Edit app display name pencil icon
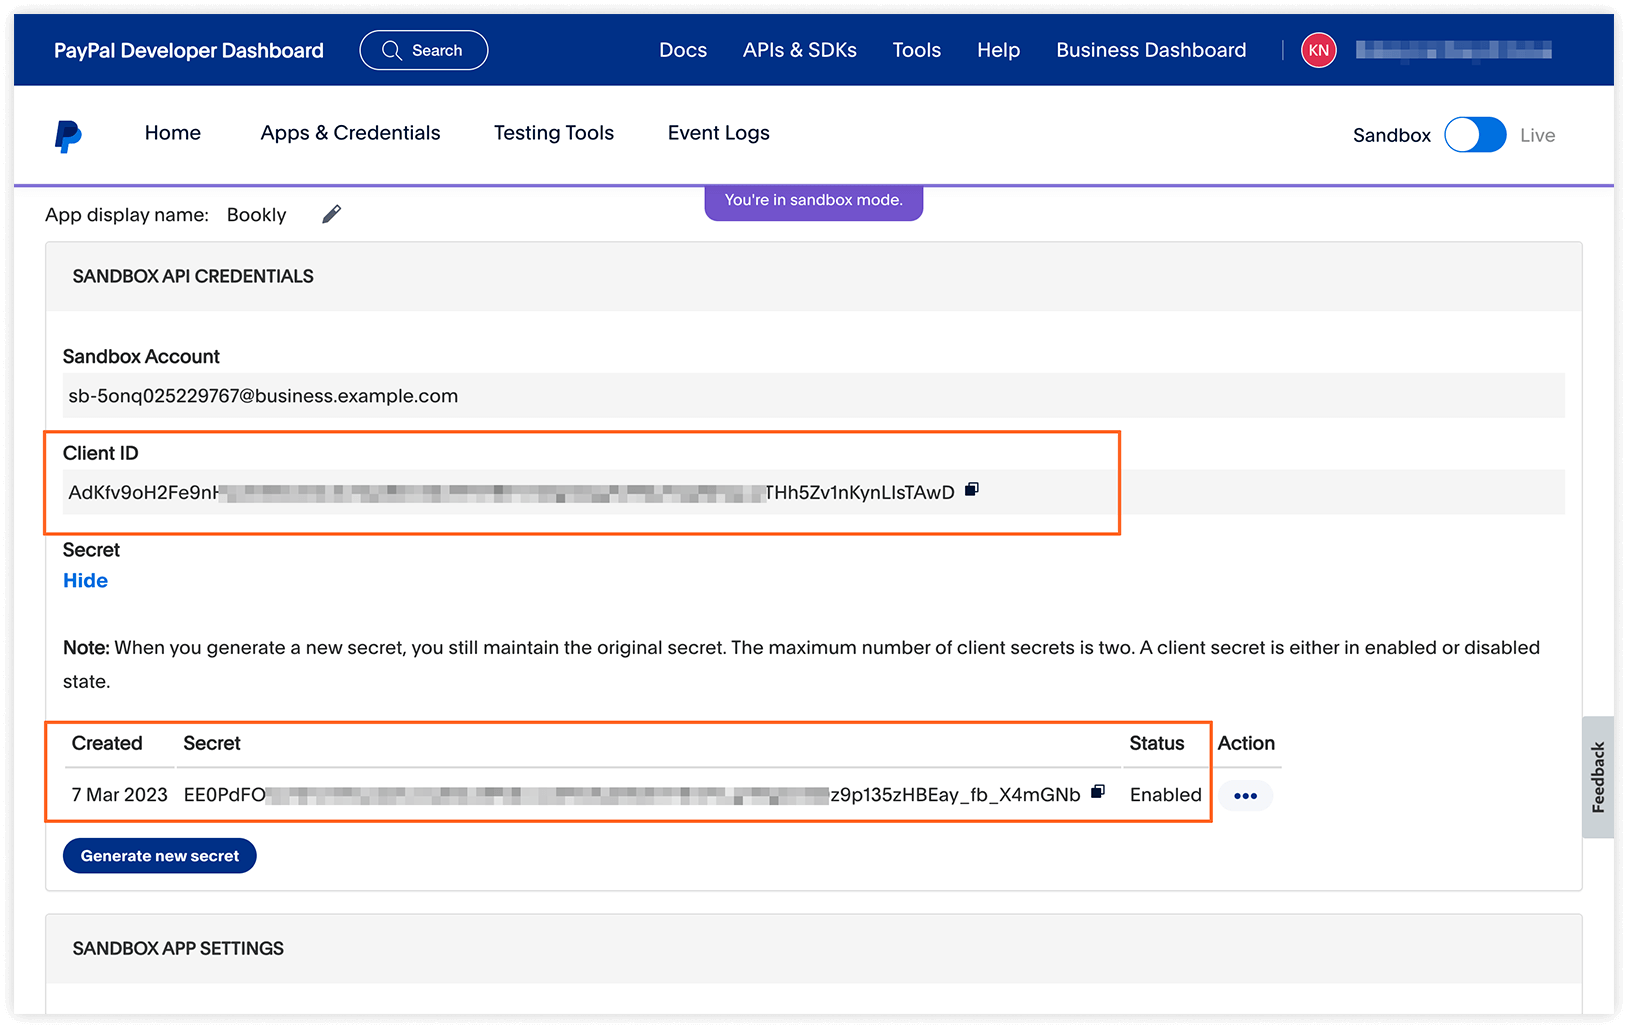Screen dimensions: 1628x1028 (x=331, y=214)
